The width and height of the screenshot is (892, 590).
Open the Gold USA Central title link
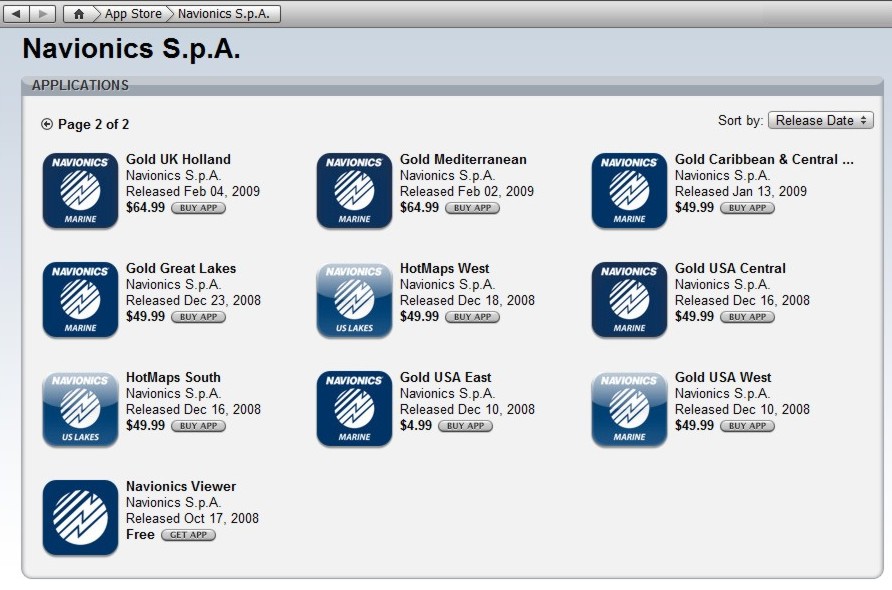click(730, 269)
